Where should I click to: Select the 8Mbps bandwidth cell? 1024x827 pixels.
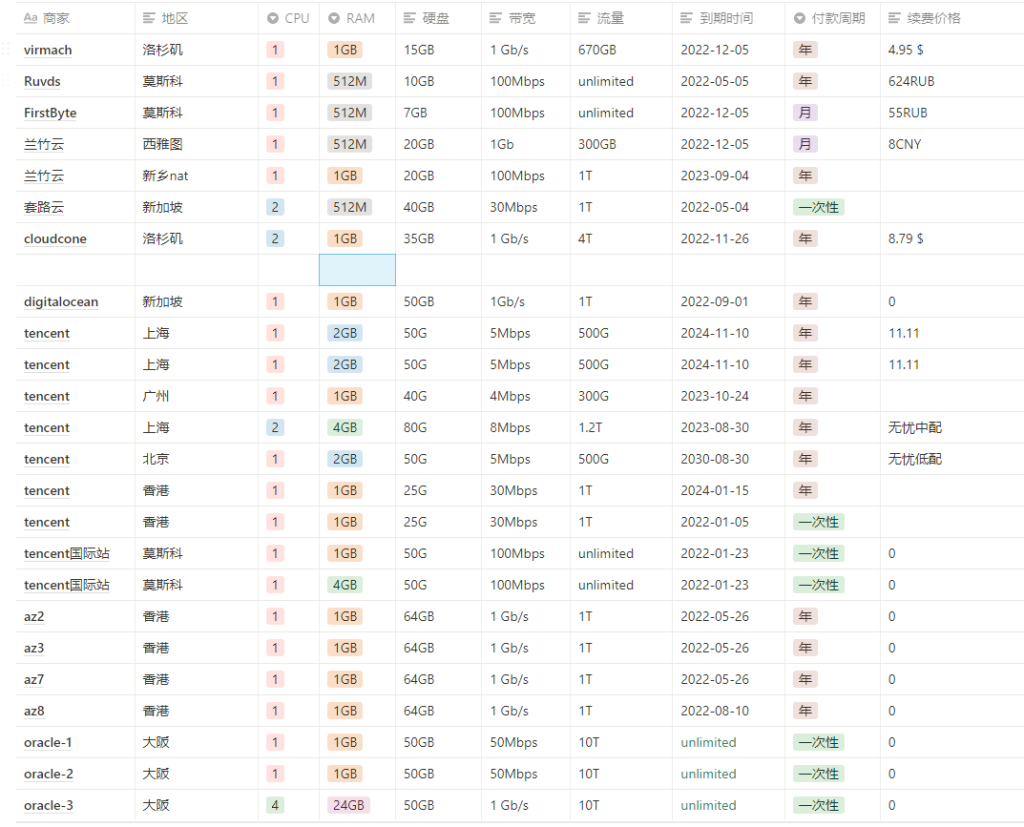coord(526,428)
